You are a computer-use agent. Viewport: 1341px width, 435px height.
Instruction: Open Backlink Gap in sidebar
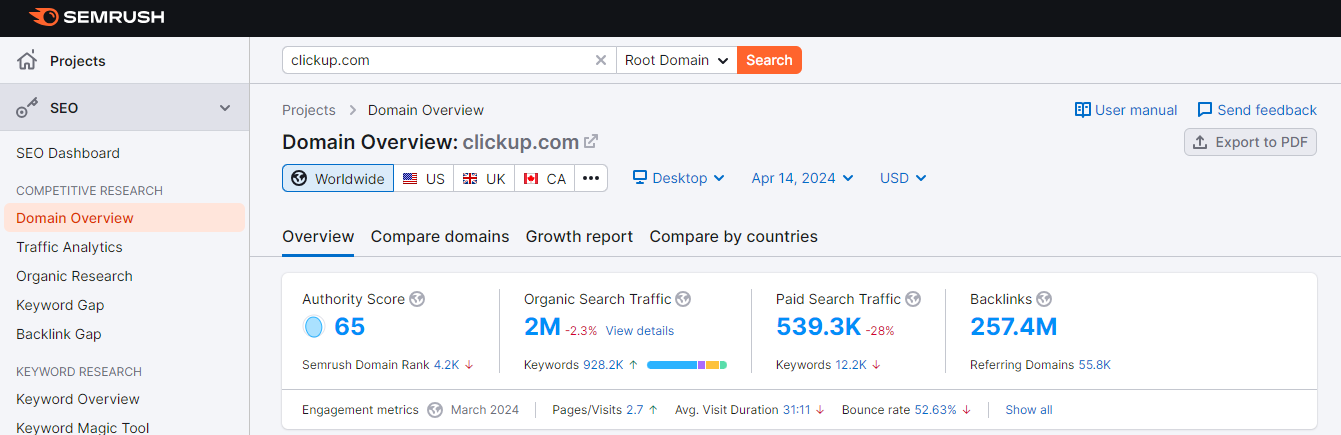58,334
